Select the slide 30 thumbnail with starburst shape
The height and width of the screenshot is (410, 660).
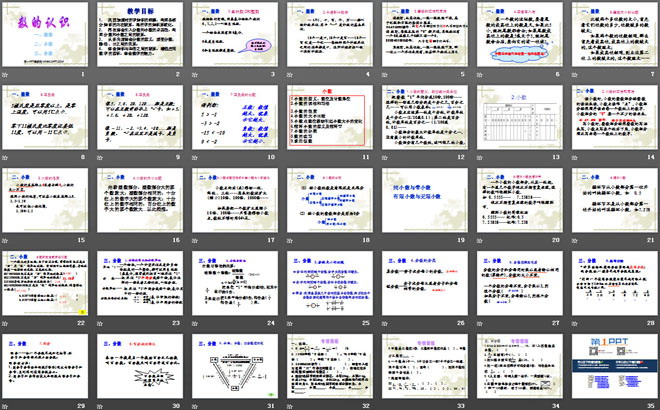point(140,366)
